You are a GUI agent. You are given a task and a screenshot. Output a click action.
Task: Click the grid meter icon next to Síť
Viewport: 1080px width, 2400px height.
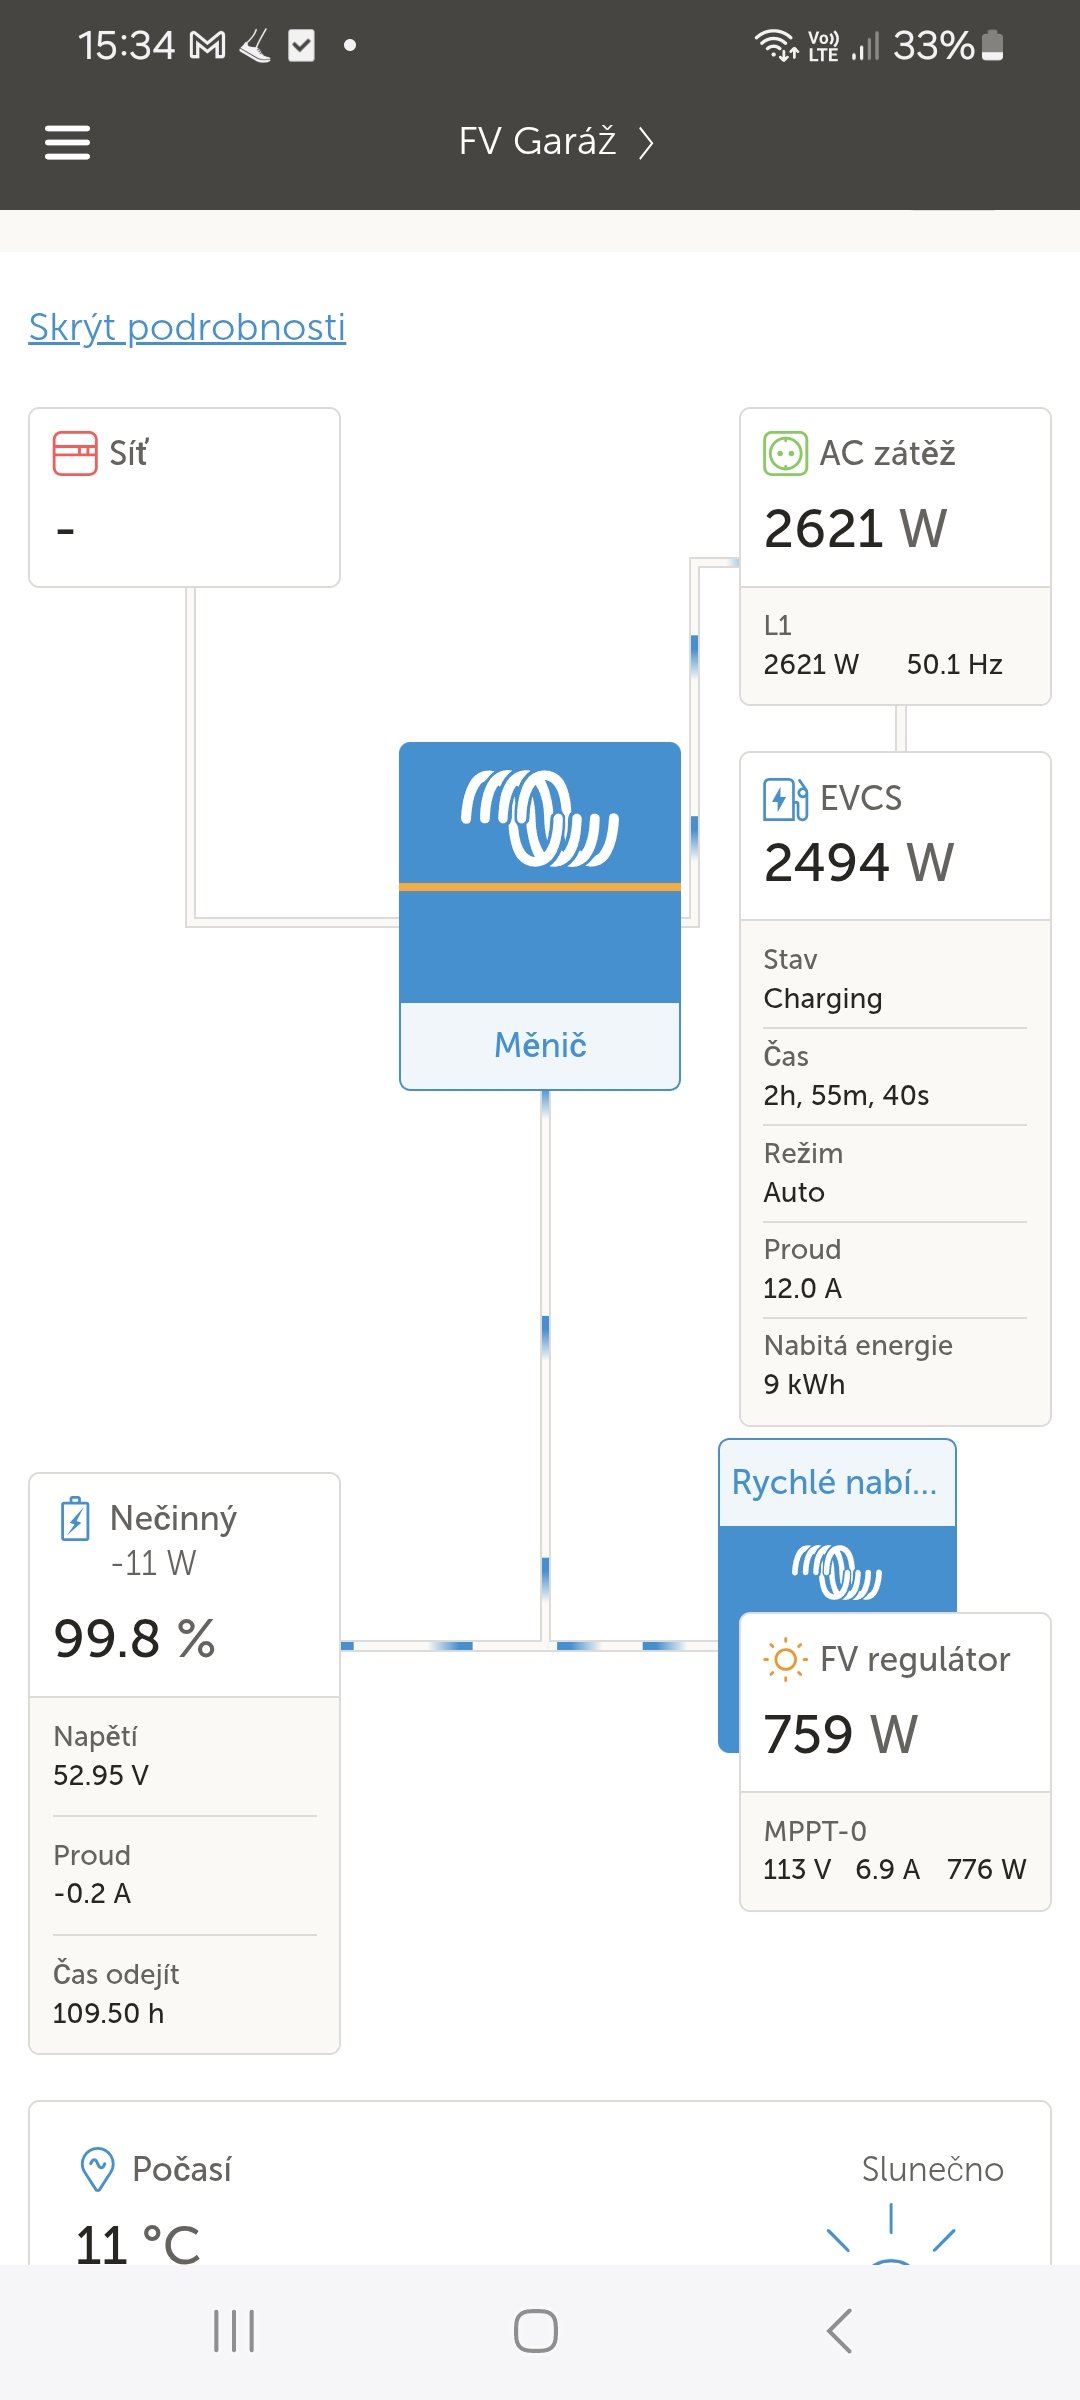click(75, 453)
